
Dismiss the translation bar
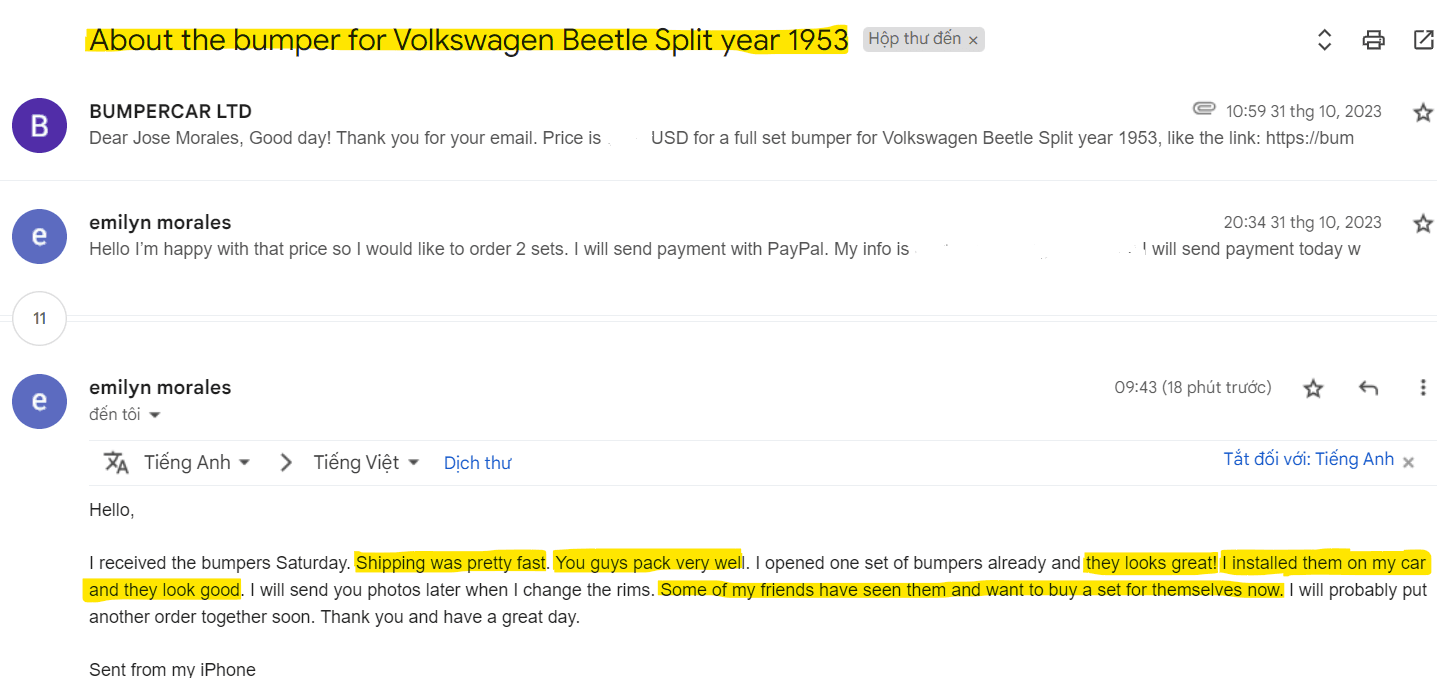pos(1408,462)
